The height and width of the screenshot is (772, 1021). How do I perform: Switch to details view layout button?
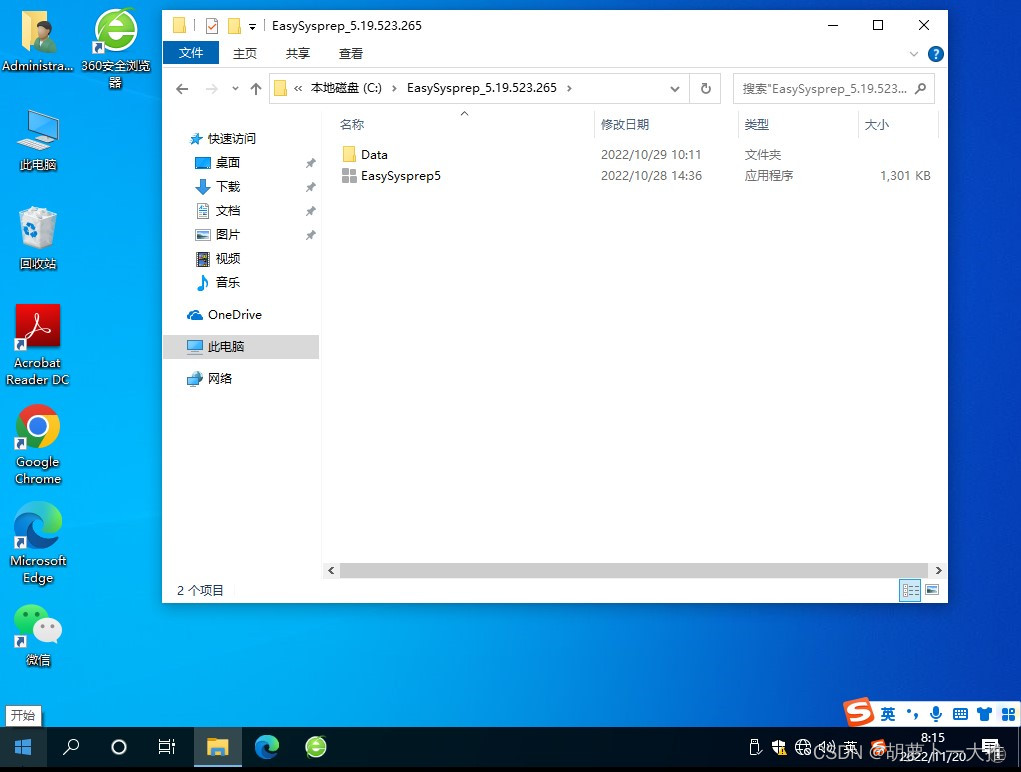[910, 590]
